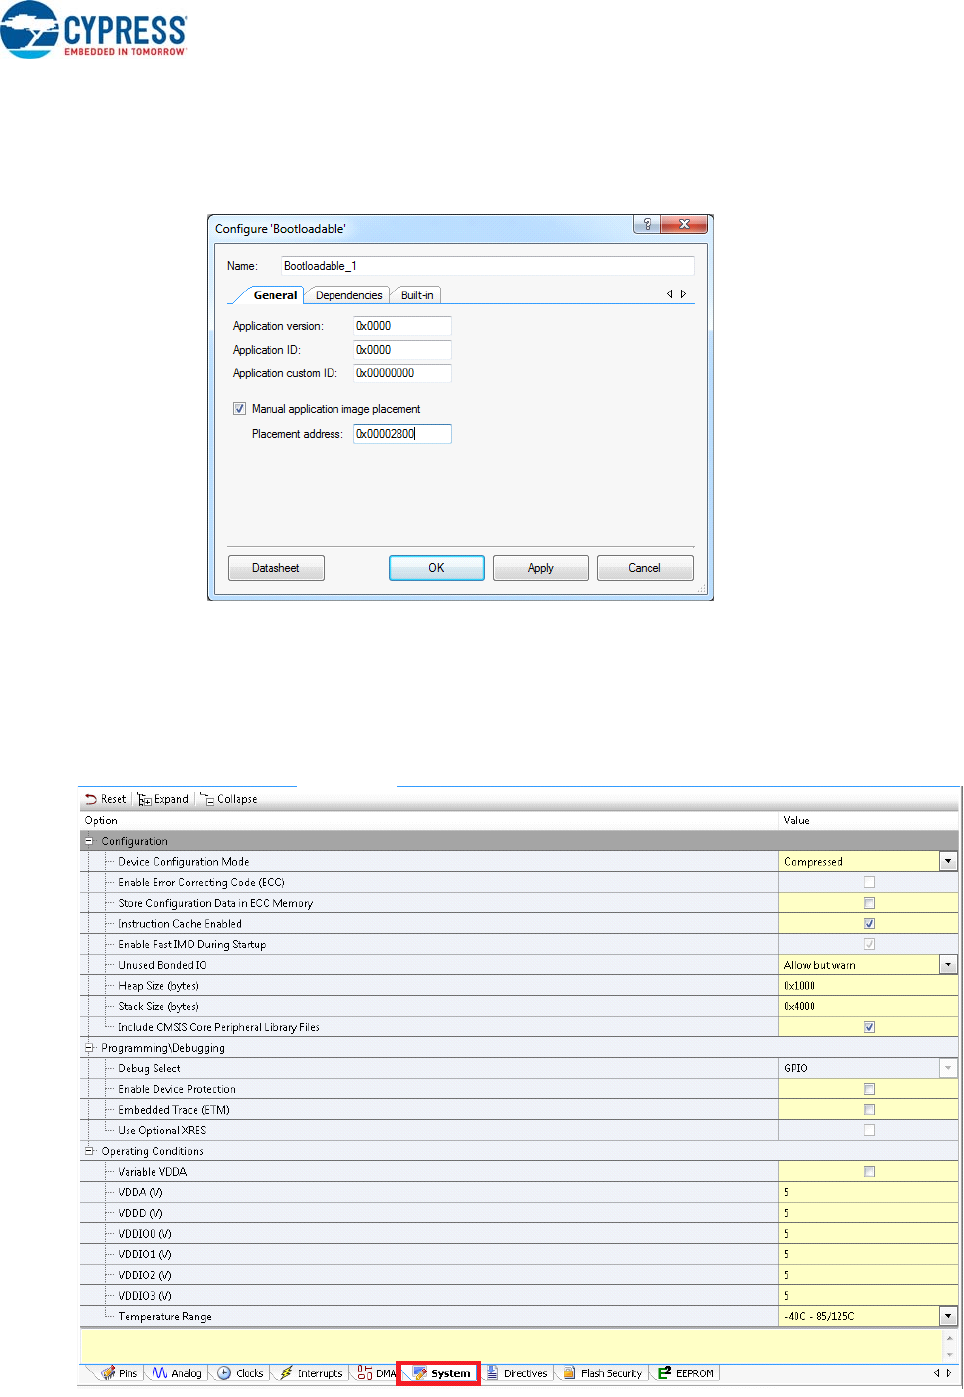
Task: Uncheck Manual application image placement
Action: tap(239, 409)
